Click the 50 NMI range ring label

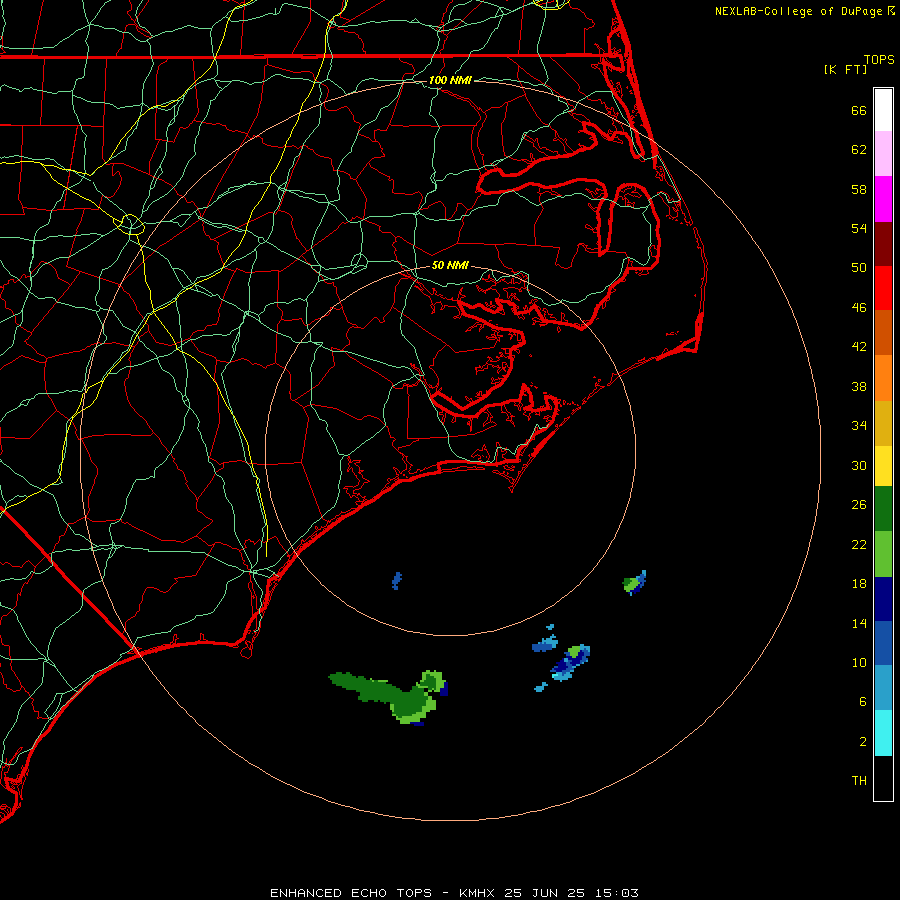(x=450, y=265)
